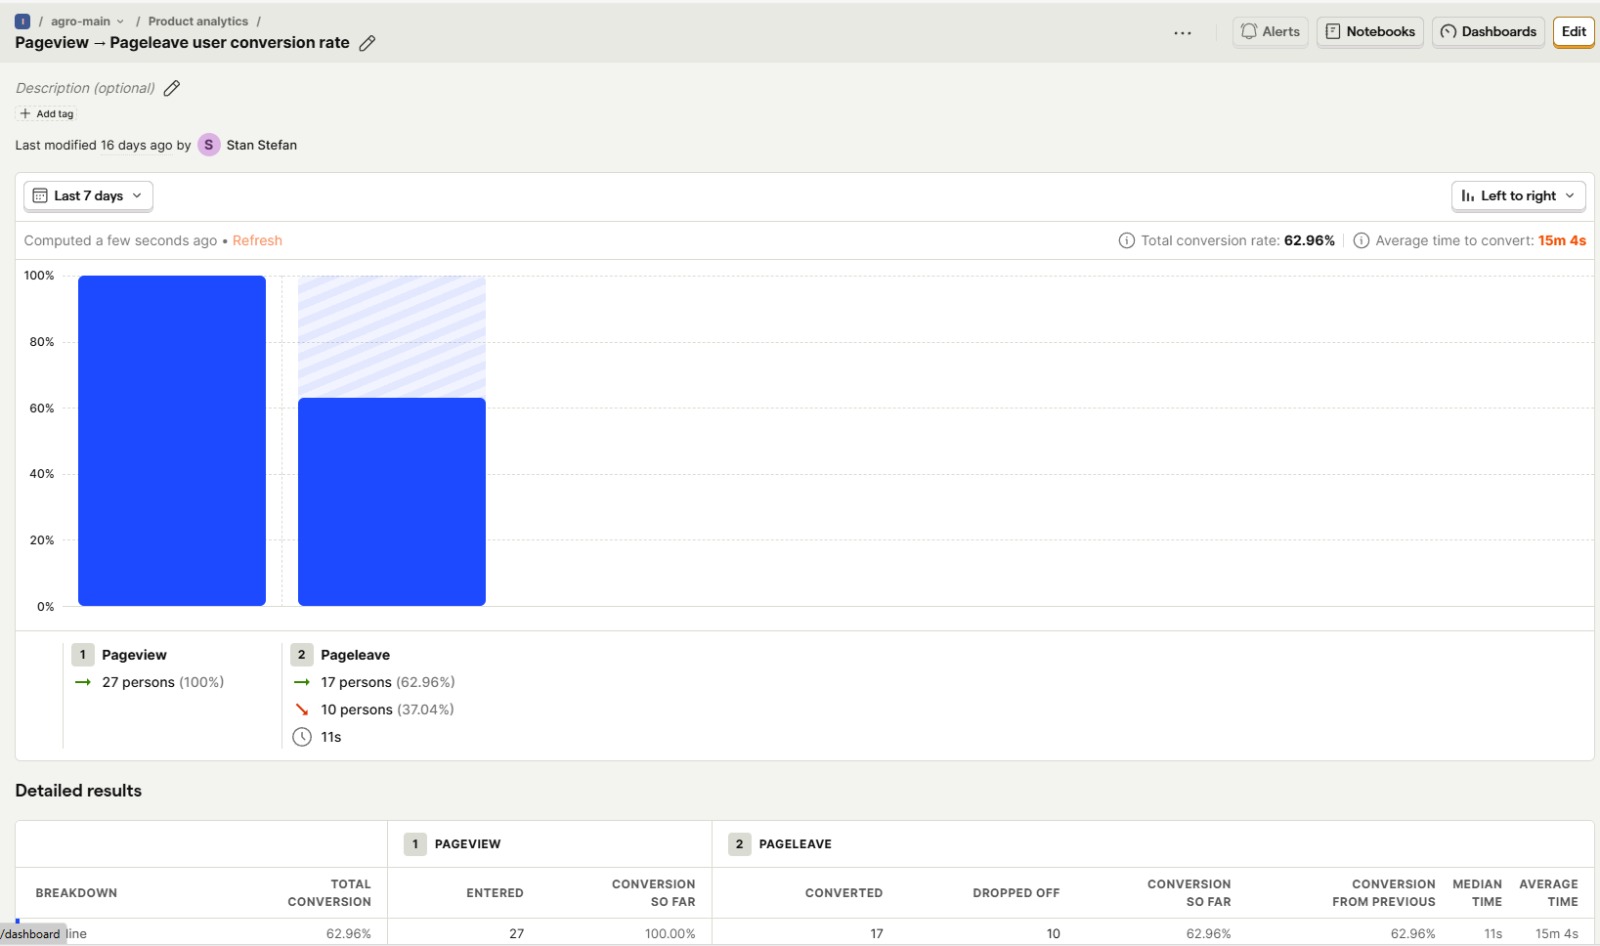This screenshot has width=1600, height=946.
Task: Click the red drop-off arrow icon
Action: [302, 709]
